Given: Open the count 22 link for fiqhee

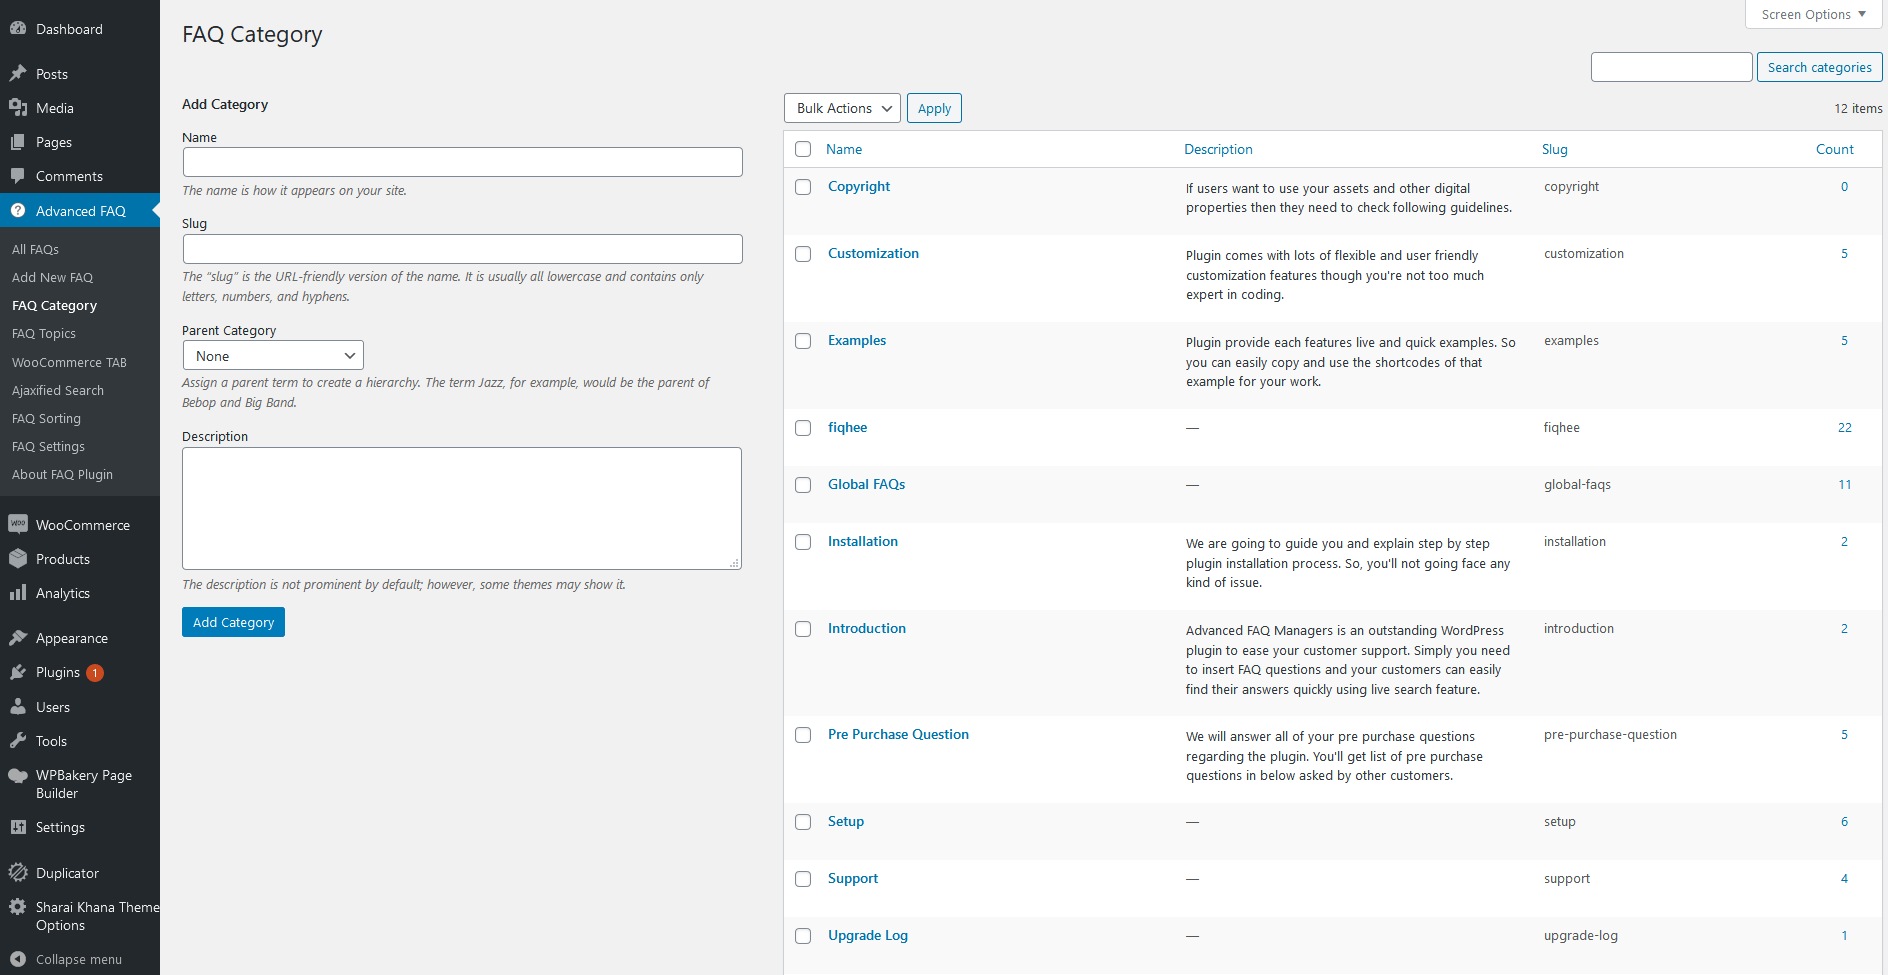Looking at the screenshot, I should 1844,427.
